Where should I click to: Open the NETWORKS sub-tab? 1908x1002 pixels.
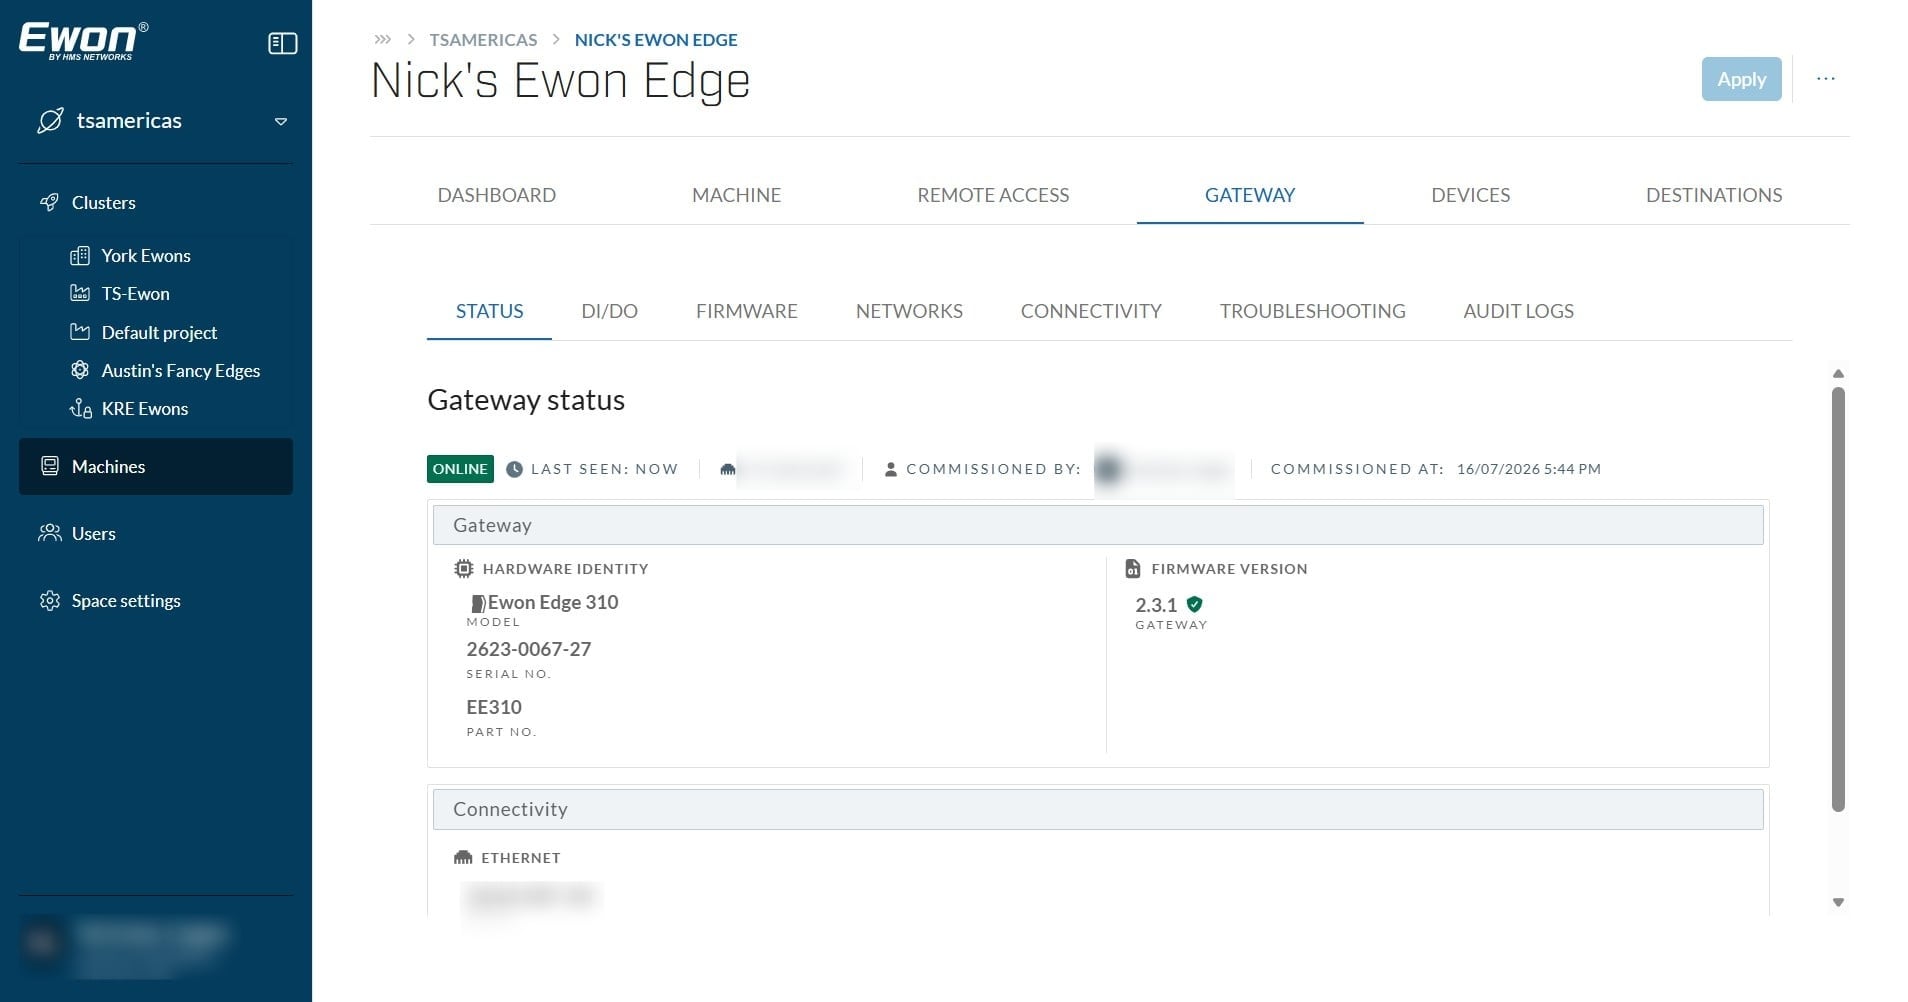pos(909,311)
